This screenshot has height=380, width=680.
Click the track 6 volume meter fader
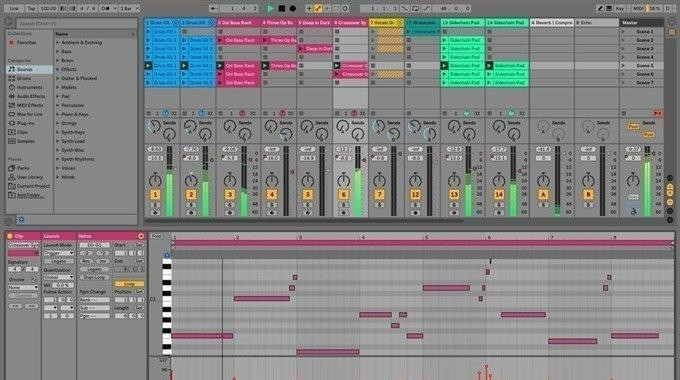[x=358, y=181]
